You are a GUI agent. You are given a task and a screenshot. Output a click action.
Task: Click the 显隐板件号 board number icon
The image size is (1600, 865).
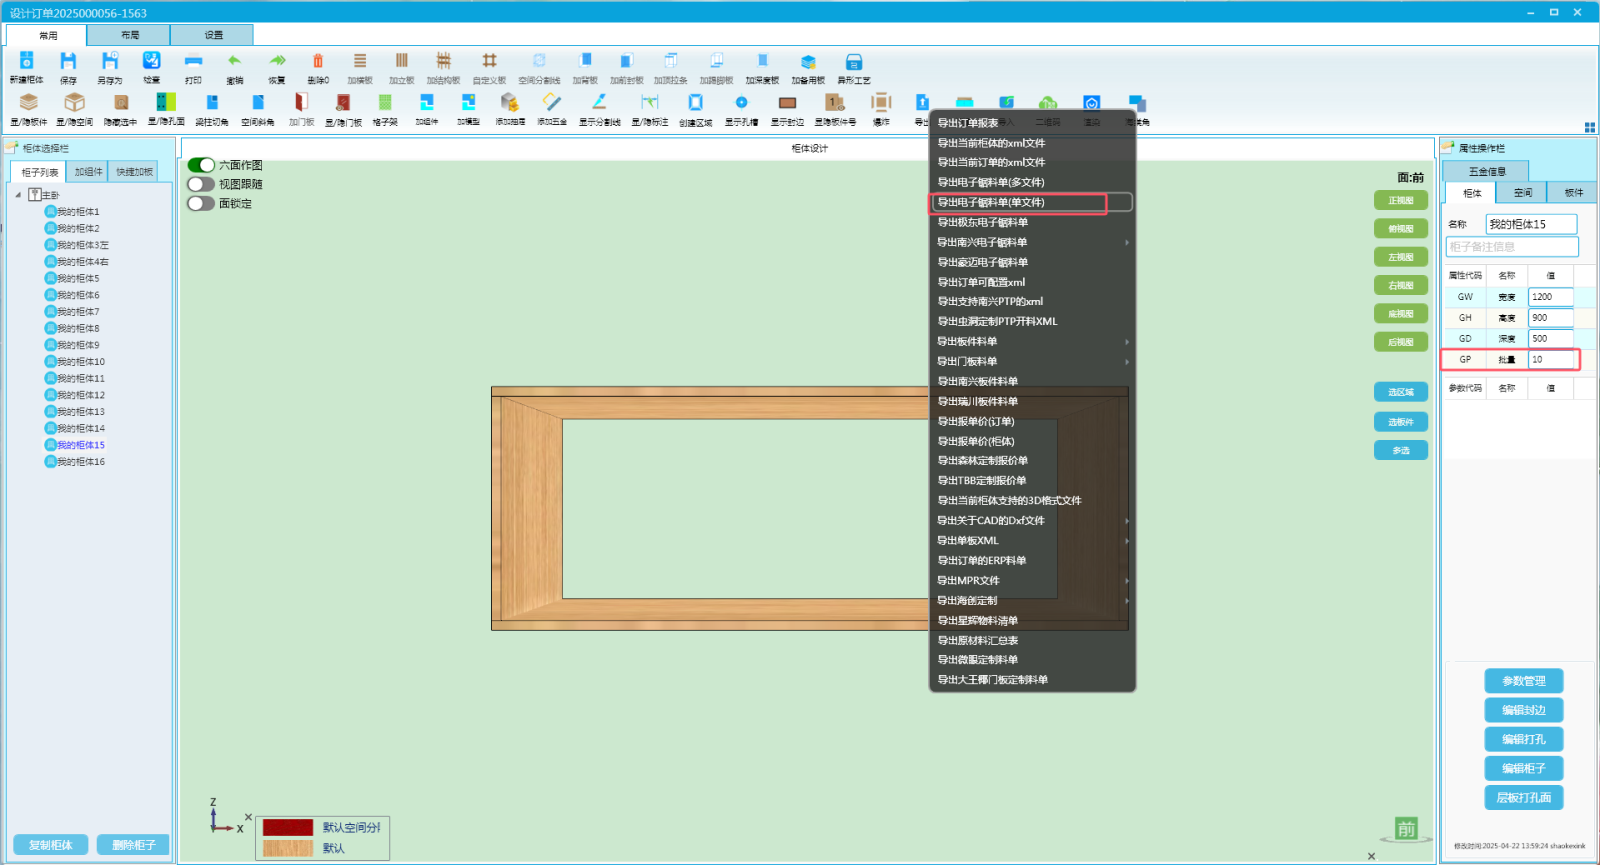click(834, 102)
